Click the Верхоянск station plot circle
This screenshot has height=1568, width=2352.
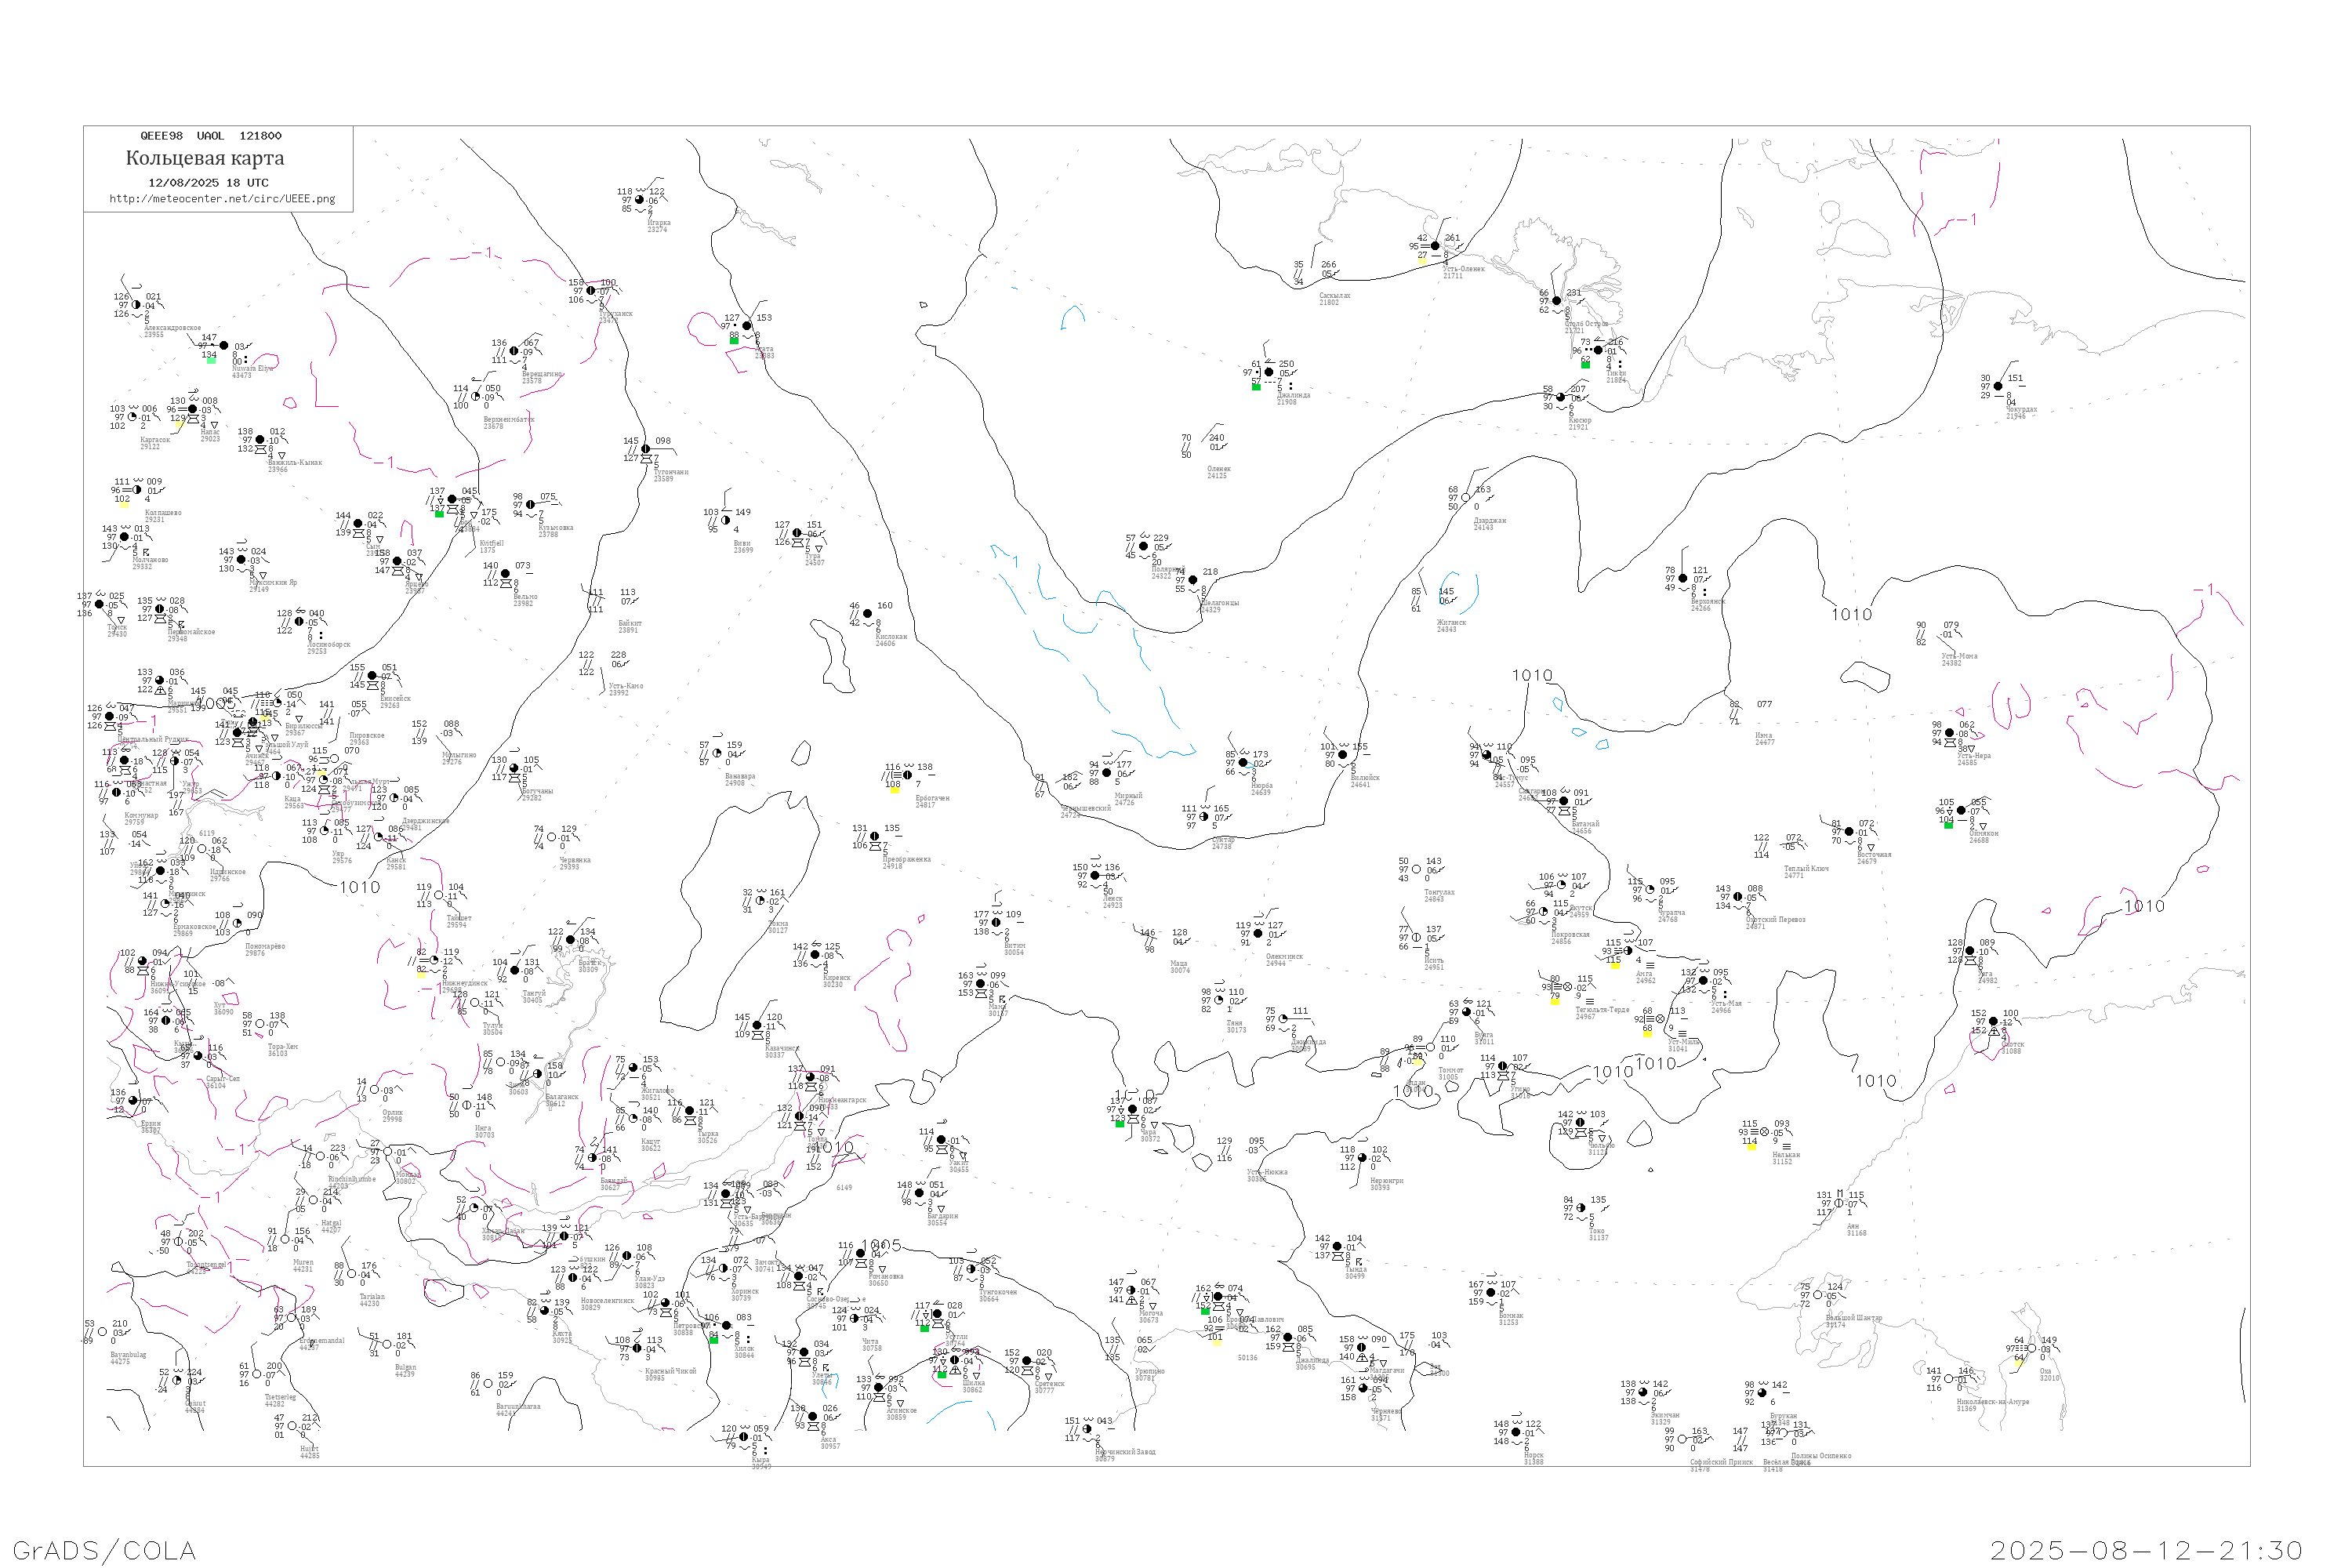(x=1683, y=579)
